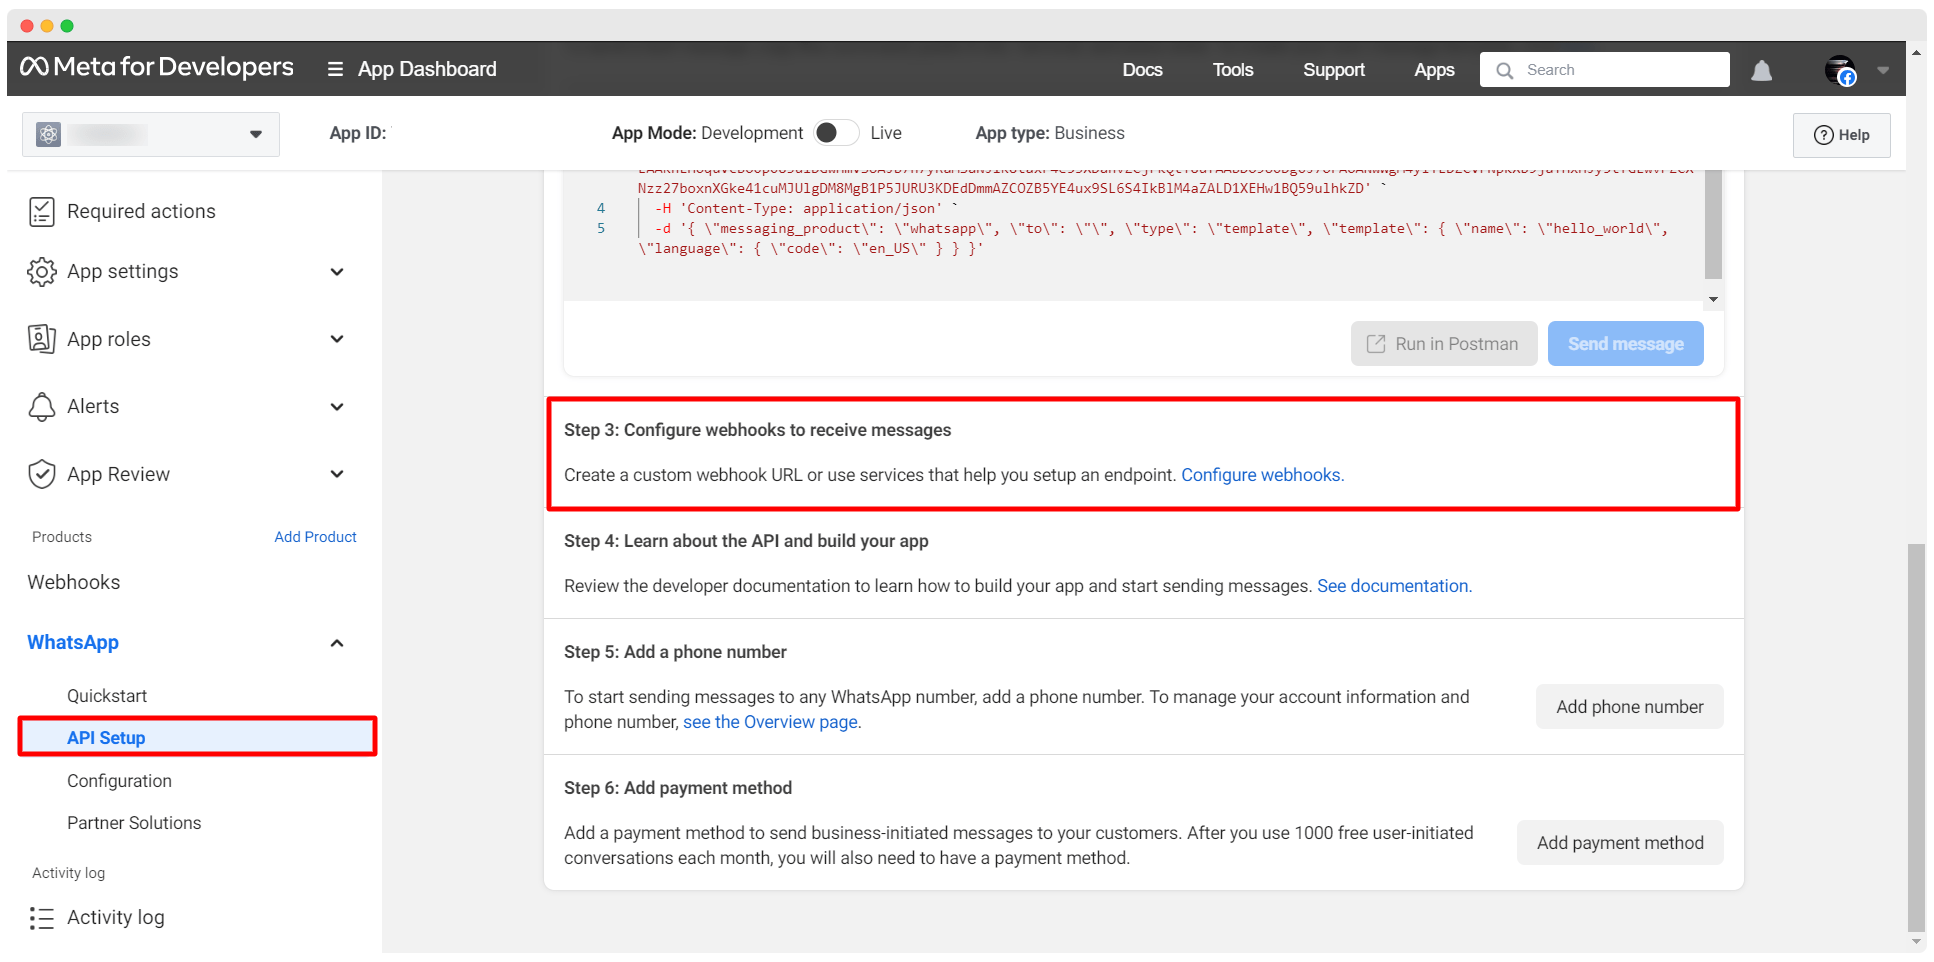Open Tools in the top navigation

point(1232,70)
